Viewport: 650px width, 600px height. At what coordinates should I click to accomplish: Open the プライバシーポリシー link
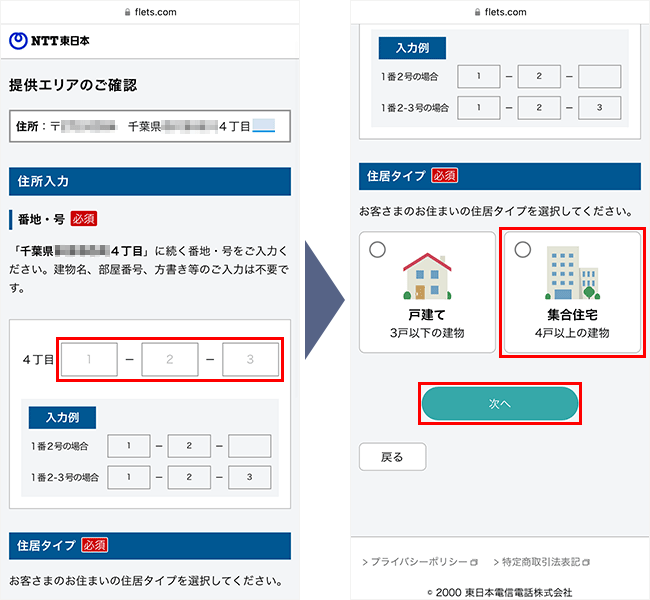point(419,562)
